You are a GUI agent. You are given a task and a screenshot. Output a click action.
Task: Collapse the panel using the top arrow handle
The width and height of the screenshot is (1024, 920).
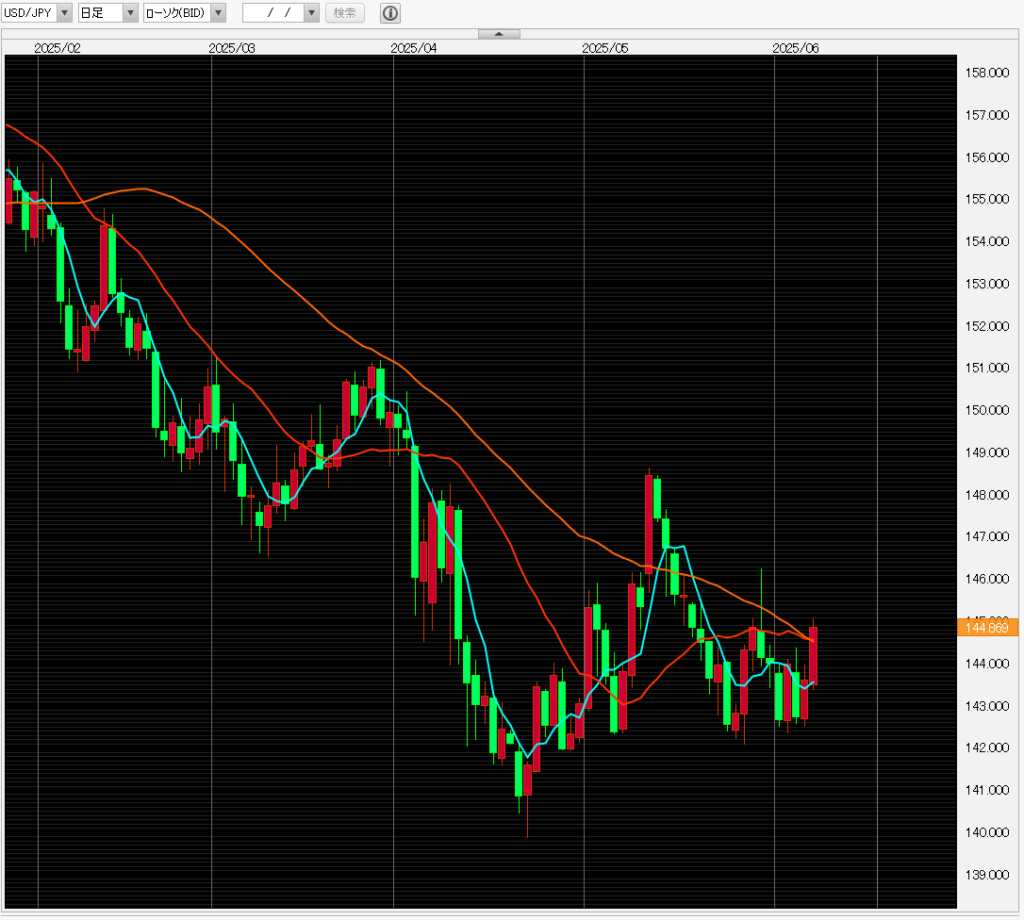(499, 34)
